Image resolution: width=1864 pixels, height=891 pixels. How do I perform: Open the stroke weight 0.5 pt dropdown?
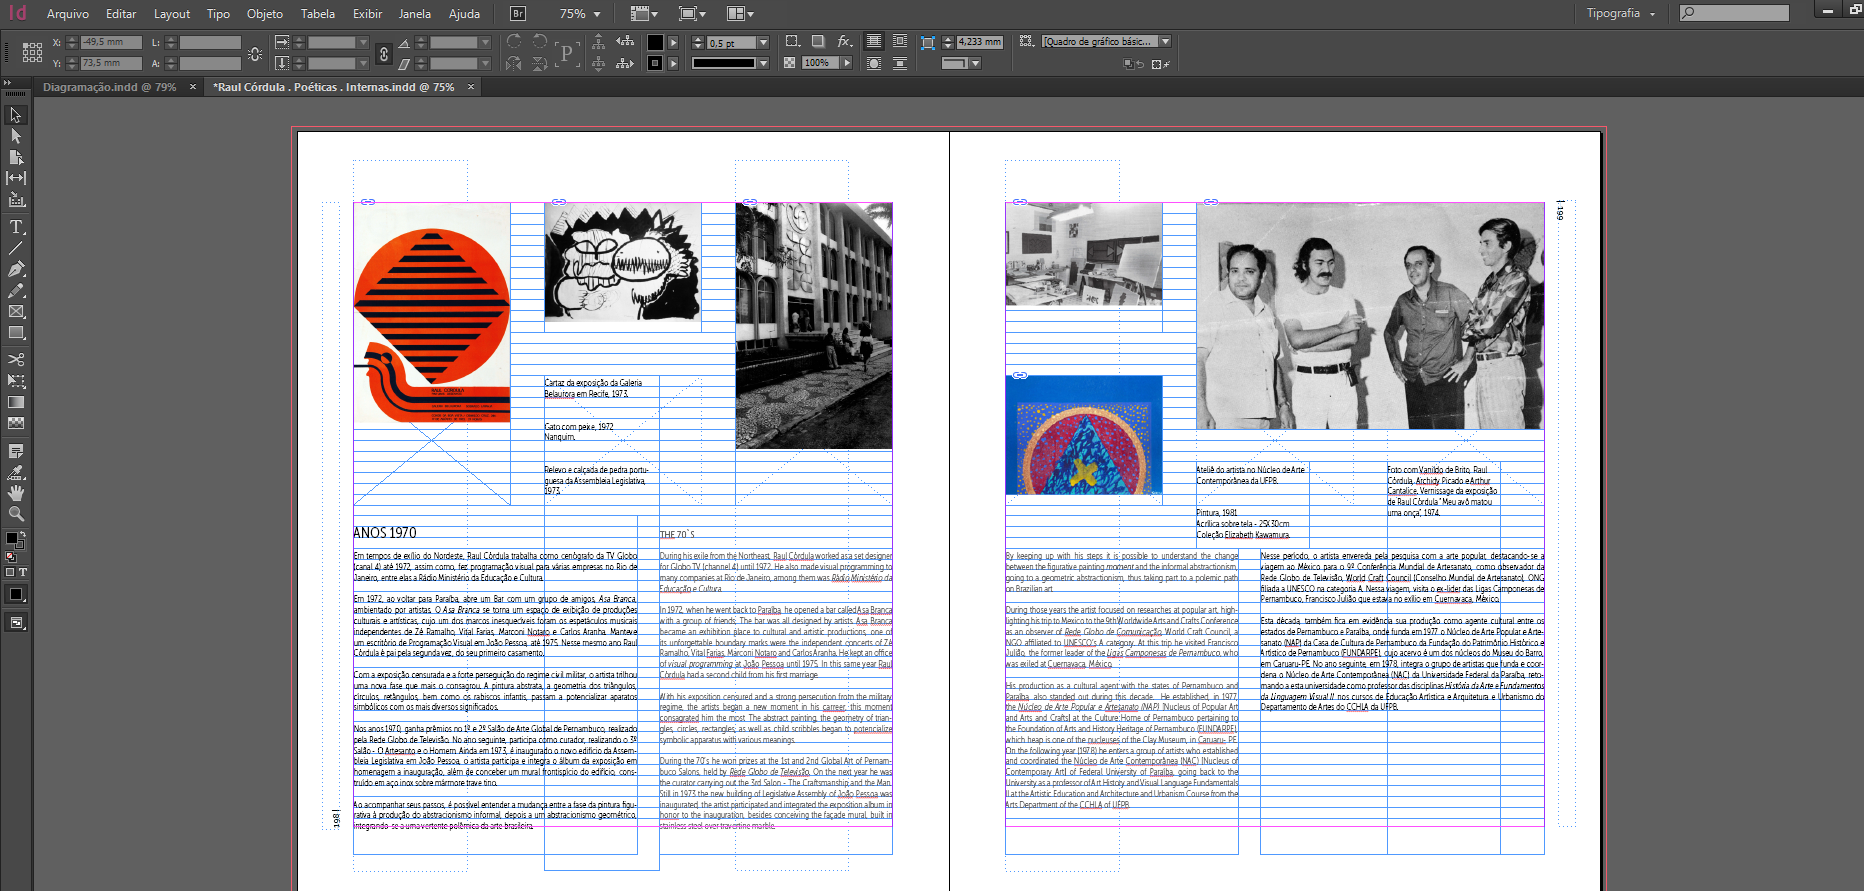point(764,42)
